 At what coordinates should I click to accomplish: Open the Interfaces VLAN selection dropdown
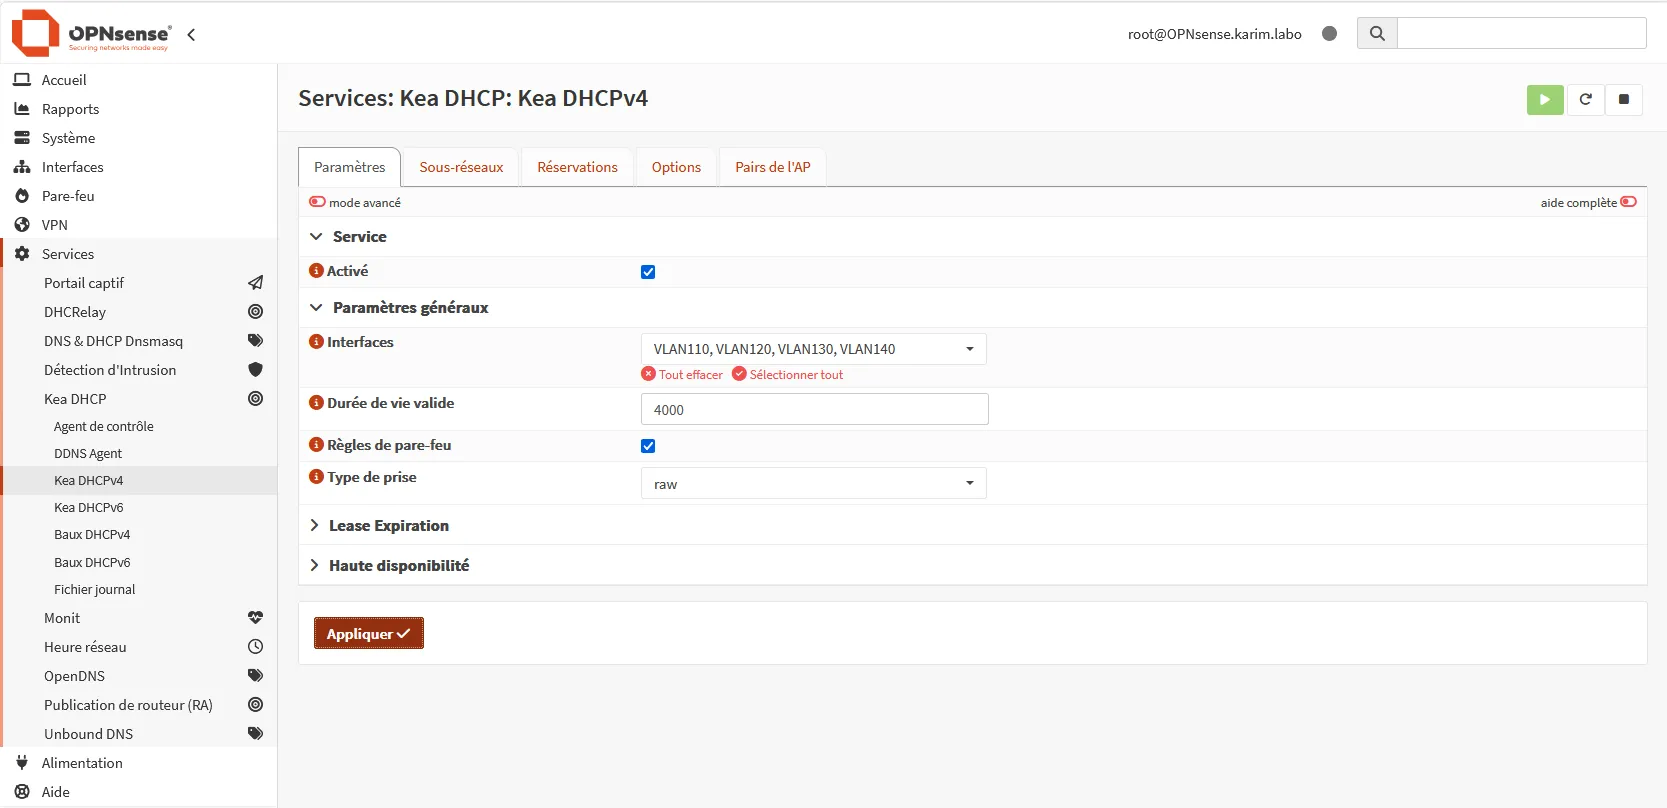pyautogui.click(x=814, y=349)
